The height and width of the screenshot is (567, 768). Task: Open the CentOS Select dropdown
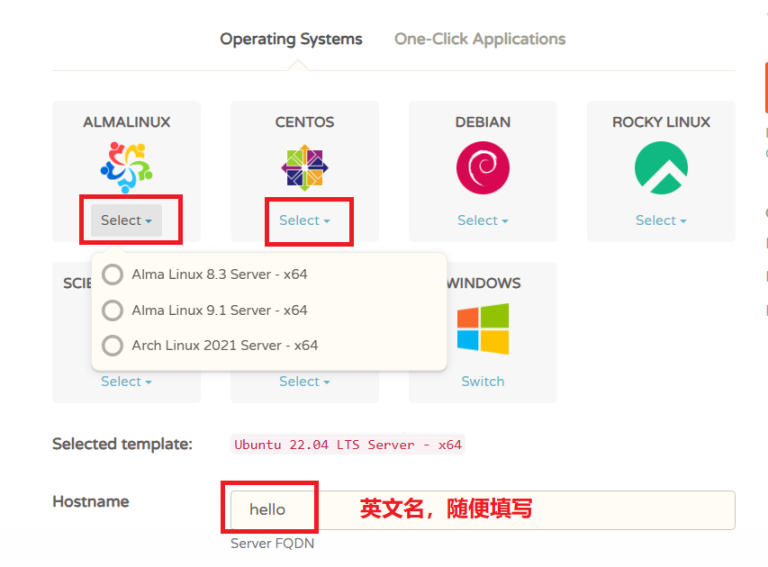[x=304, y=220]
